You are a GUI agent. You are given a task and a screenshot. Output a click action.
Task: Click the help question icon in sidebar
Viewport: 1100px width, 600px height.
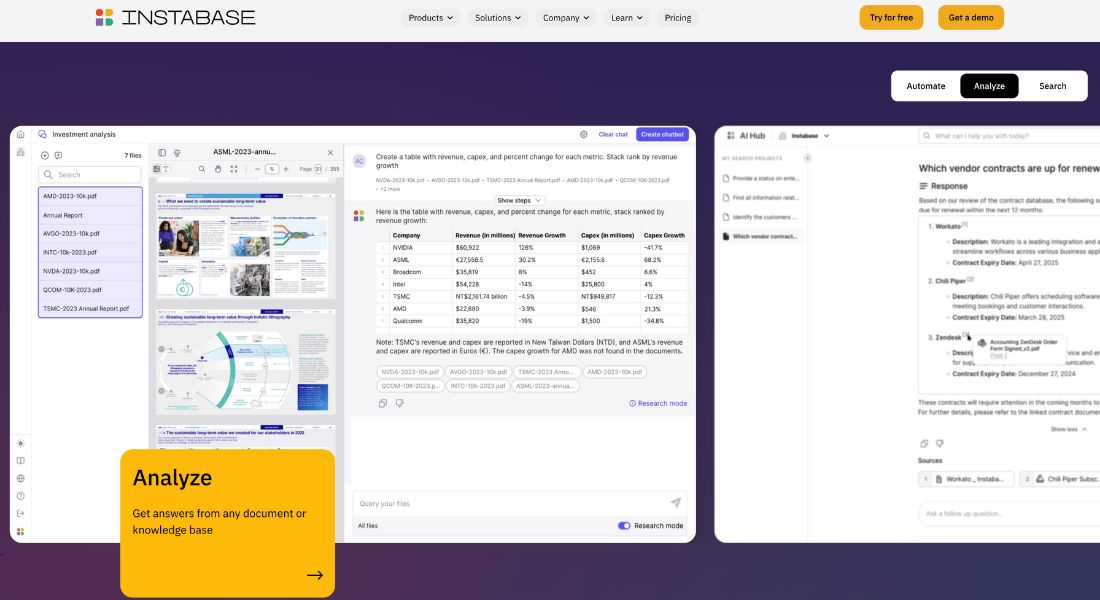point(20,496)
